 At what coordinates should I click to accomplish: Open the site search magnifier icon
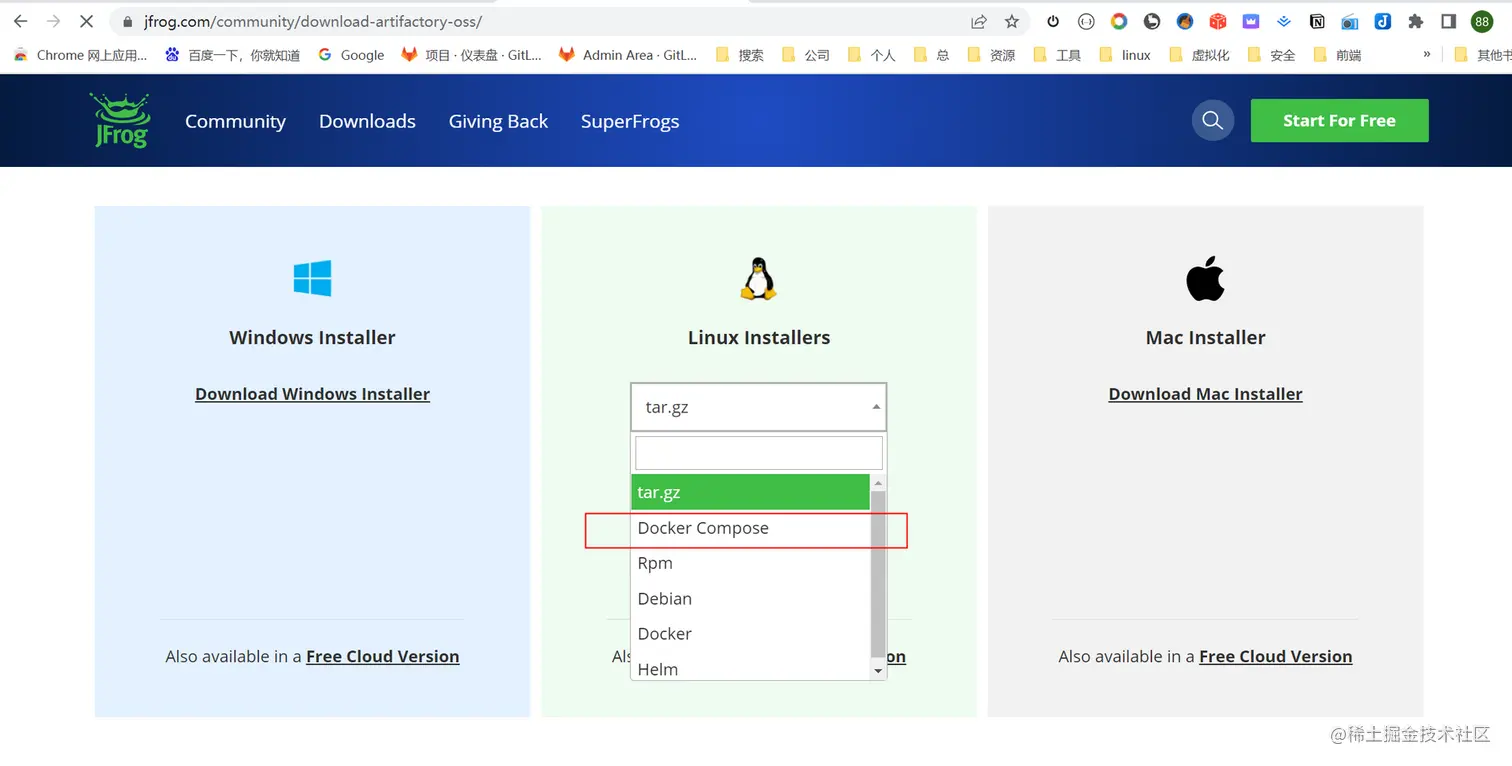tap(1212, 120)
